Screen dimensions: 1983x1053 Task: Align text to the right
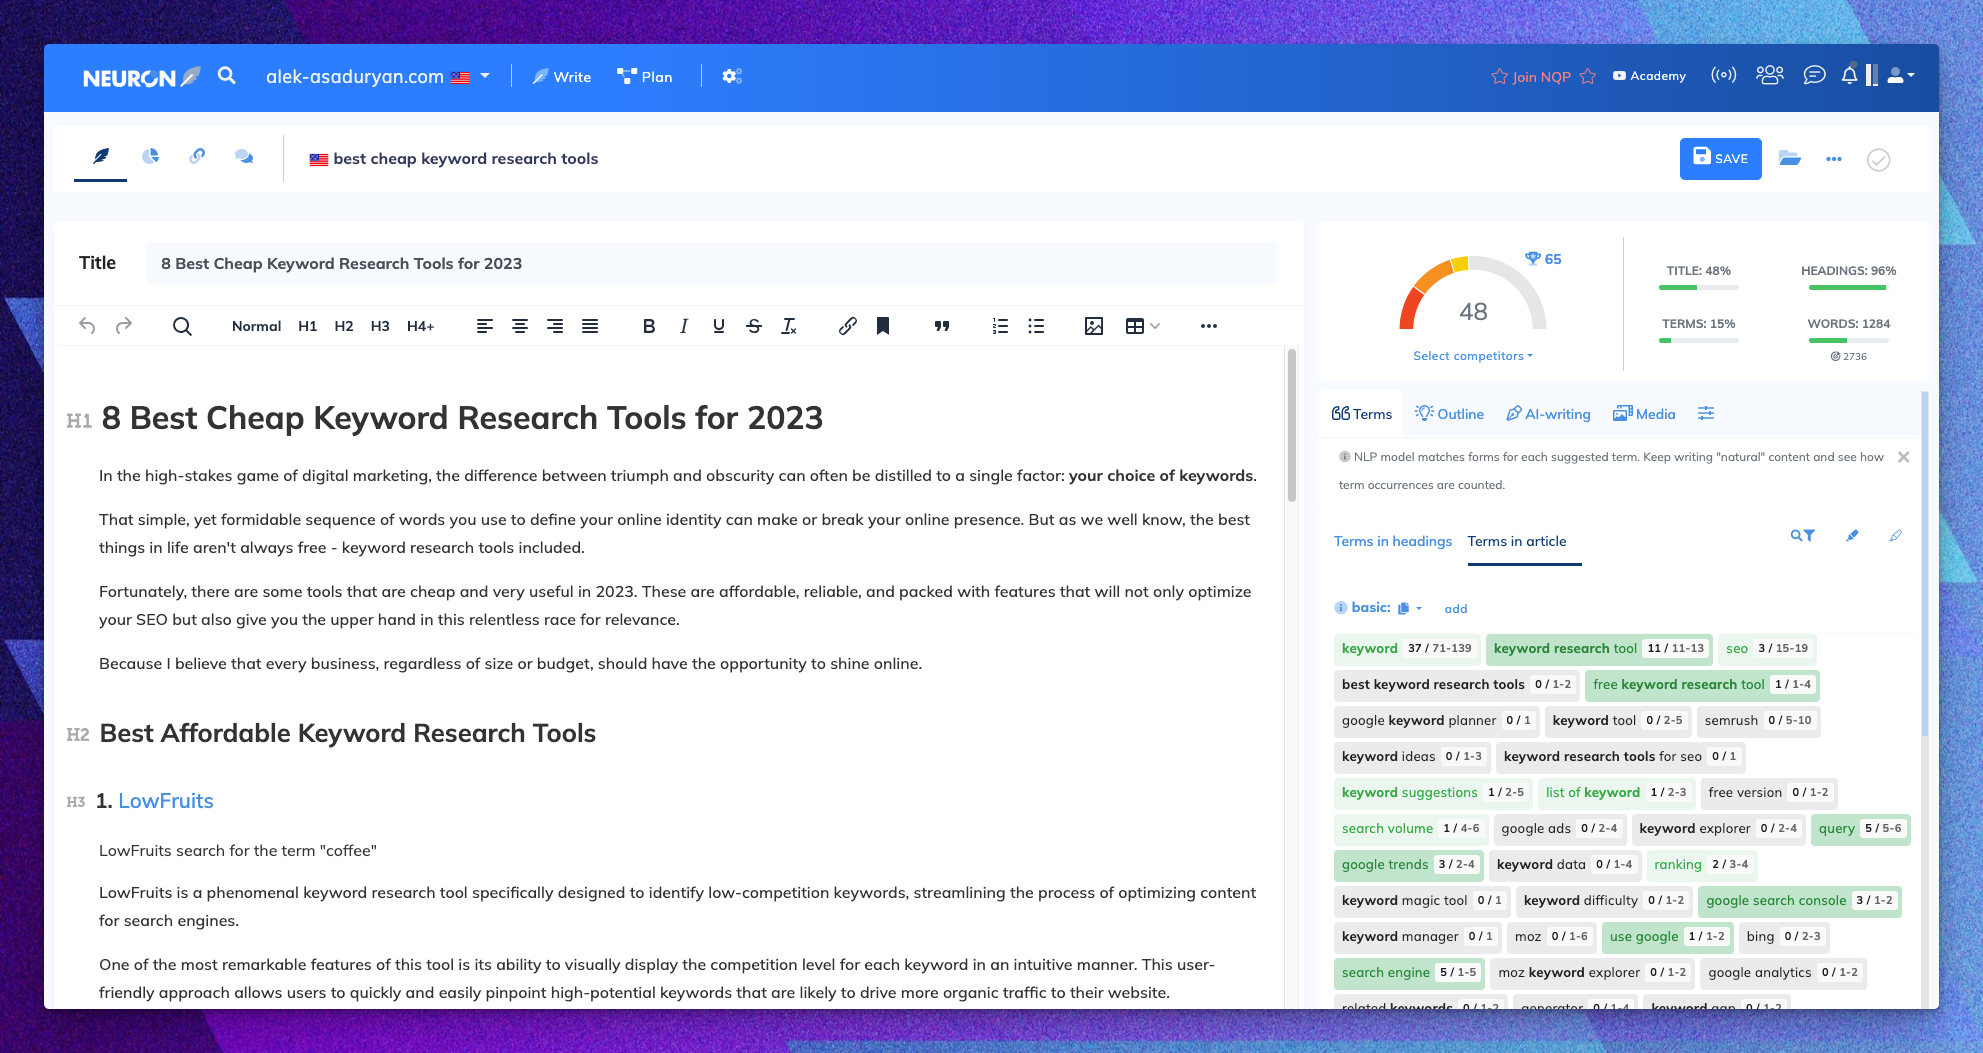555,326
